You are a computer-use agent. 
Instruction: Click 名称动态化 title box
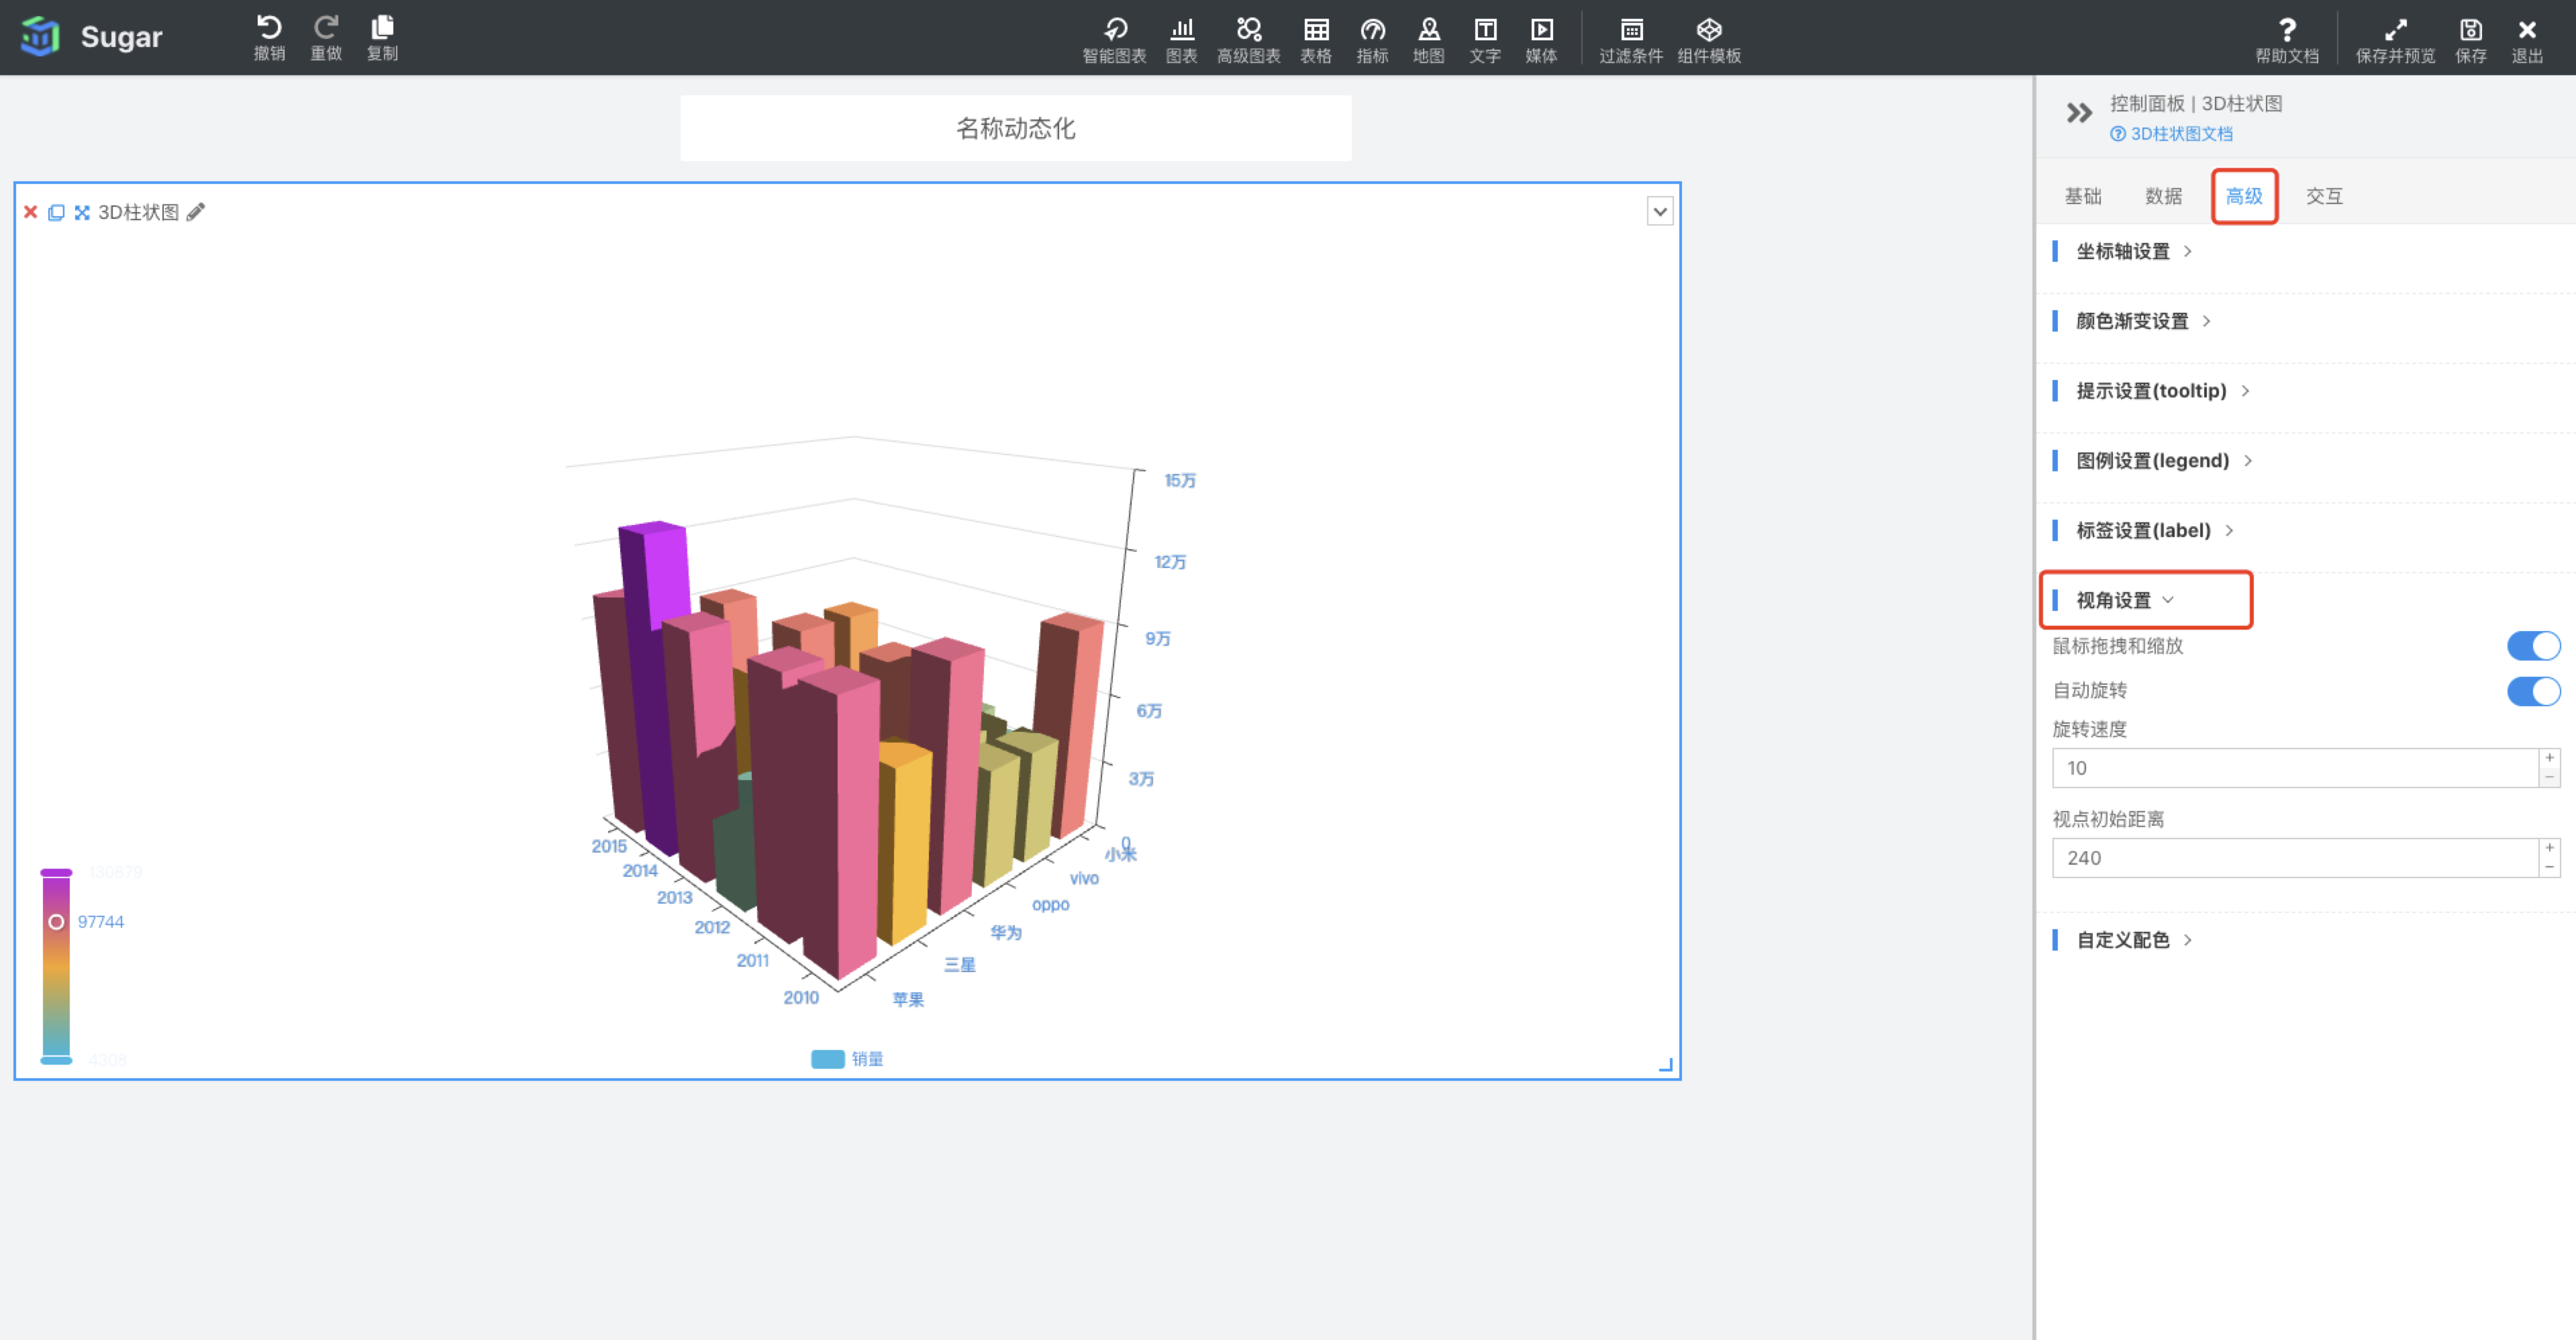coord(1015,128)
